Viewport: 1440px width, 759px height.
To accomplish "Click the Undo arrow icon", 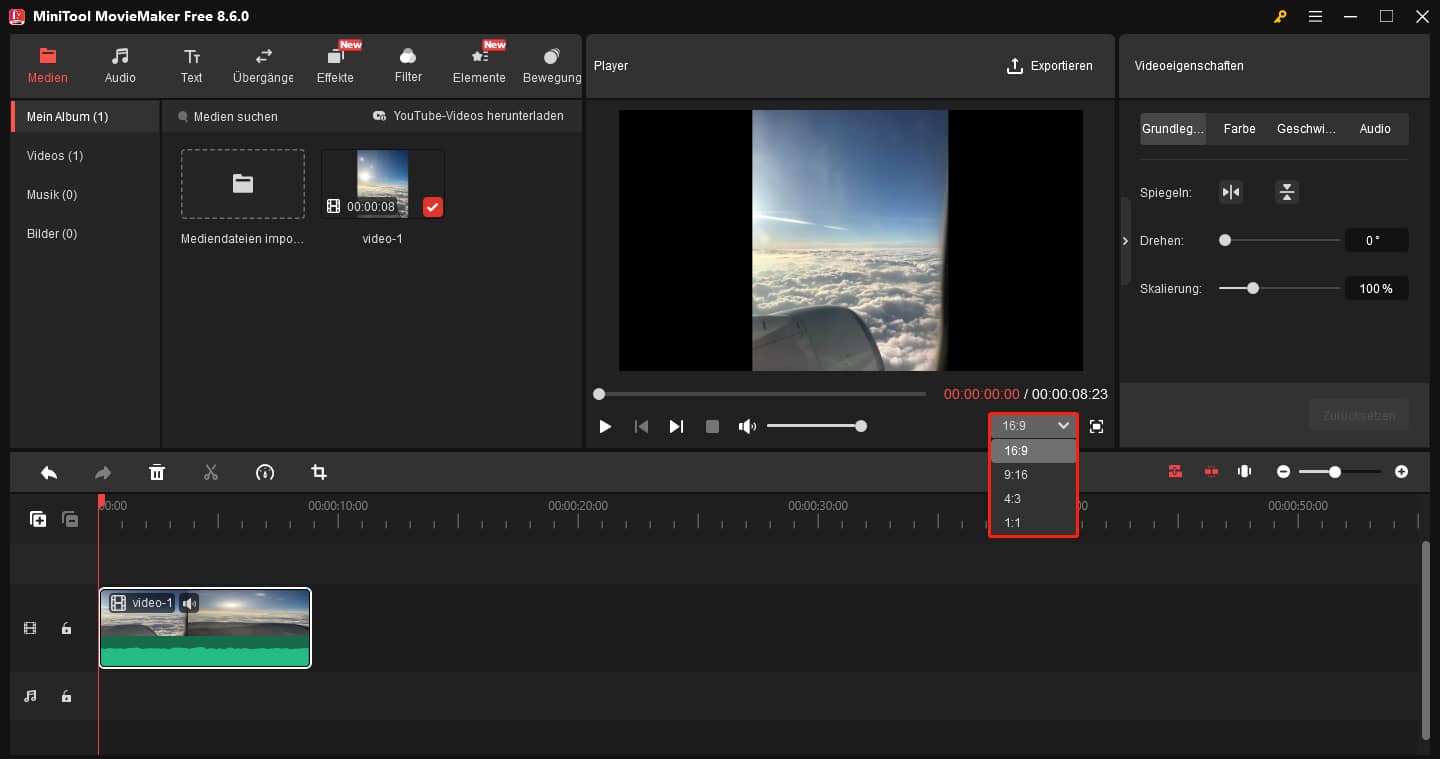I will pos(49,471).
